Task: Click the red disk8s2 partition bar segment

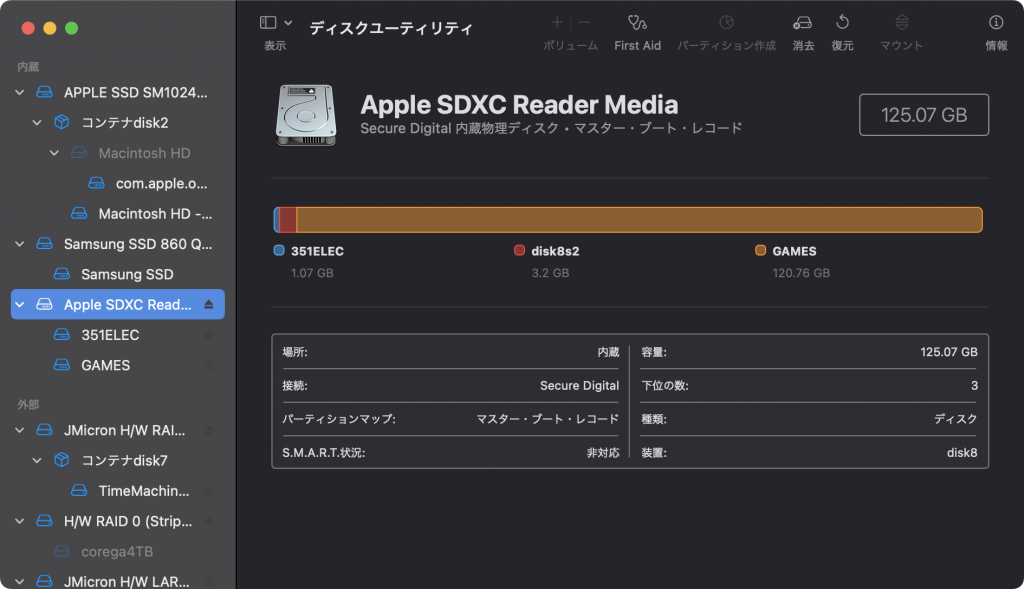Action: coord(288,220)
